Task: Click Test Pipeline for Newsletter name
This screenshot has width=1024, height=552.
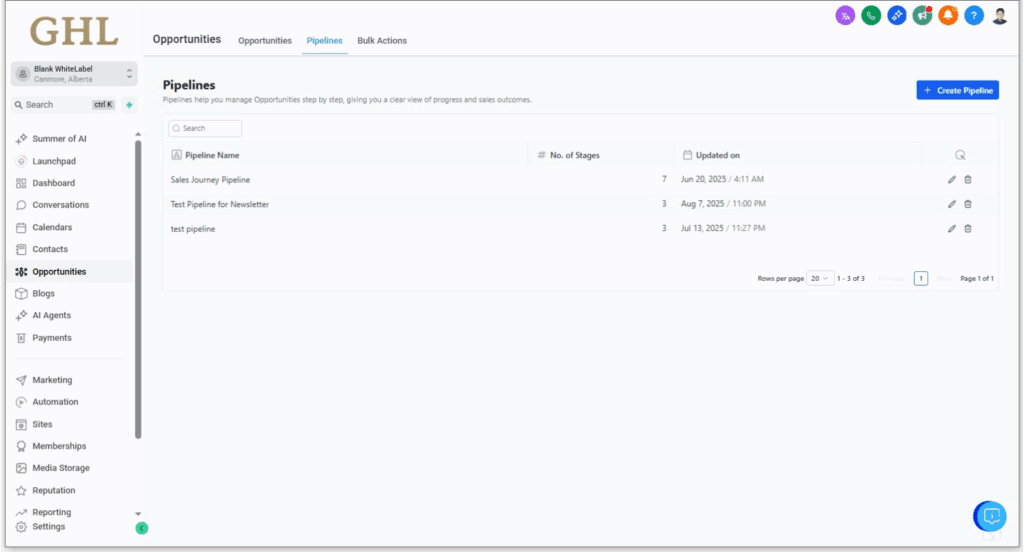Action: (x=219, y=204)
